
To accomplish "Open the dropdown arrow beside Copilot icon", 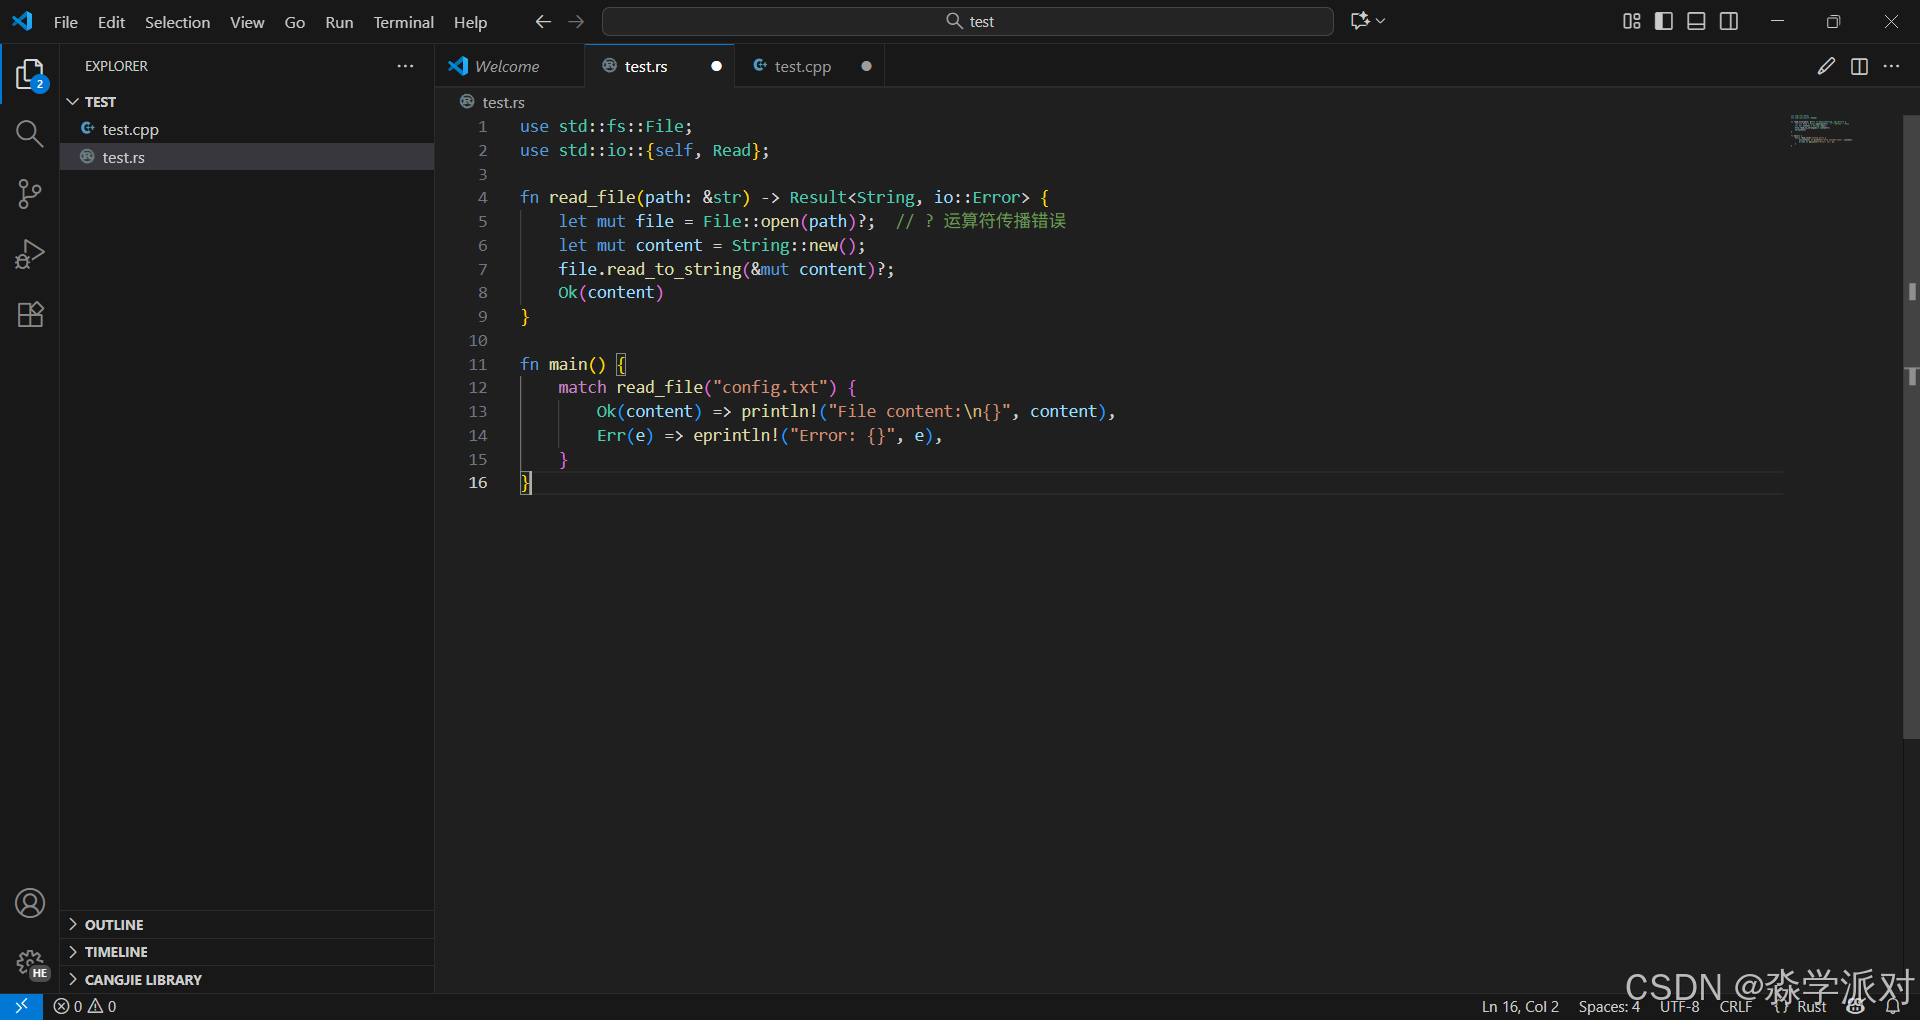I will [1381, 21].
